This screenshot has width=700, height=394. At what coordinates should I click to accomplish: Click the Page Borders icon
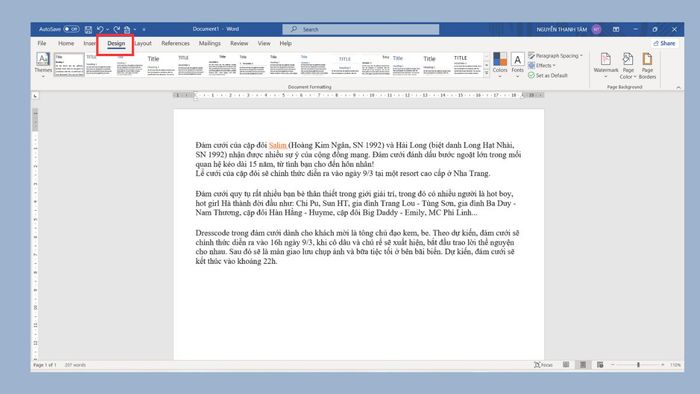[x=647, y=66]
